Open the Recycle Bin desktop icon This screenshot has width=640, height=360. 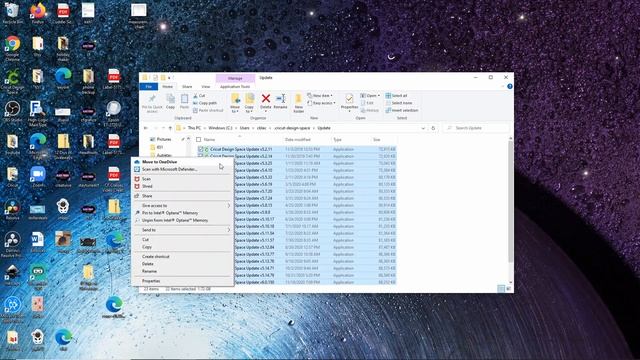pos(12,13)
